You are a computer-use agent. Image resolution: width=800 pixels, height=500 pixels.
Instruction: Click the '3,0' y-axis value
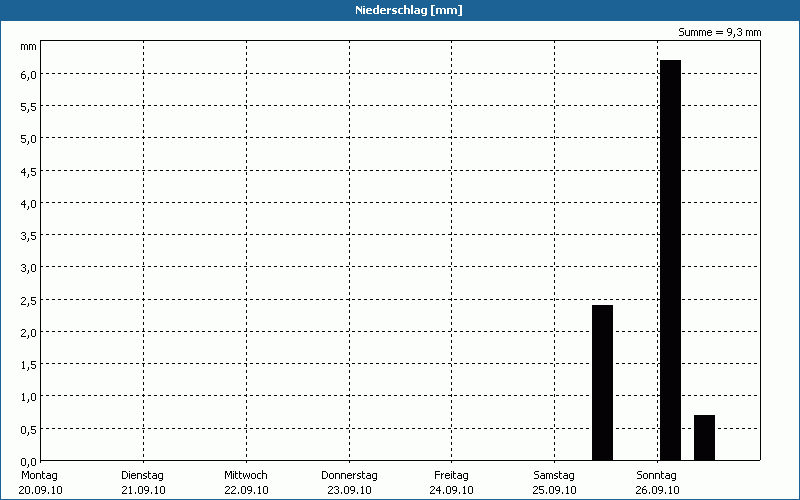pos(29,268)
